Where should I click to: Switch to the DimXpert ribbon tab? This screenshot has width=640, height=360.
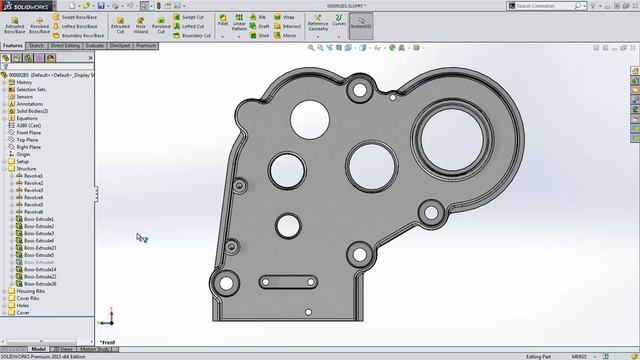tap(120, 46)
